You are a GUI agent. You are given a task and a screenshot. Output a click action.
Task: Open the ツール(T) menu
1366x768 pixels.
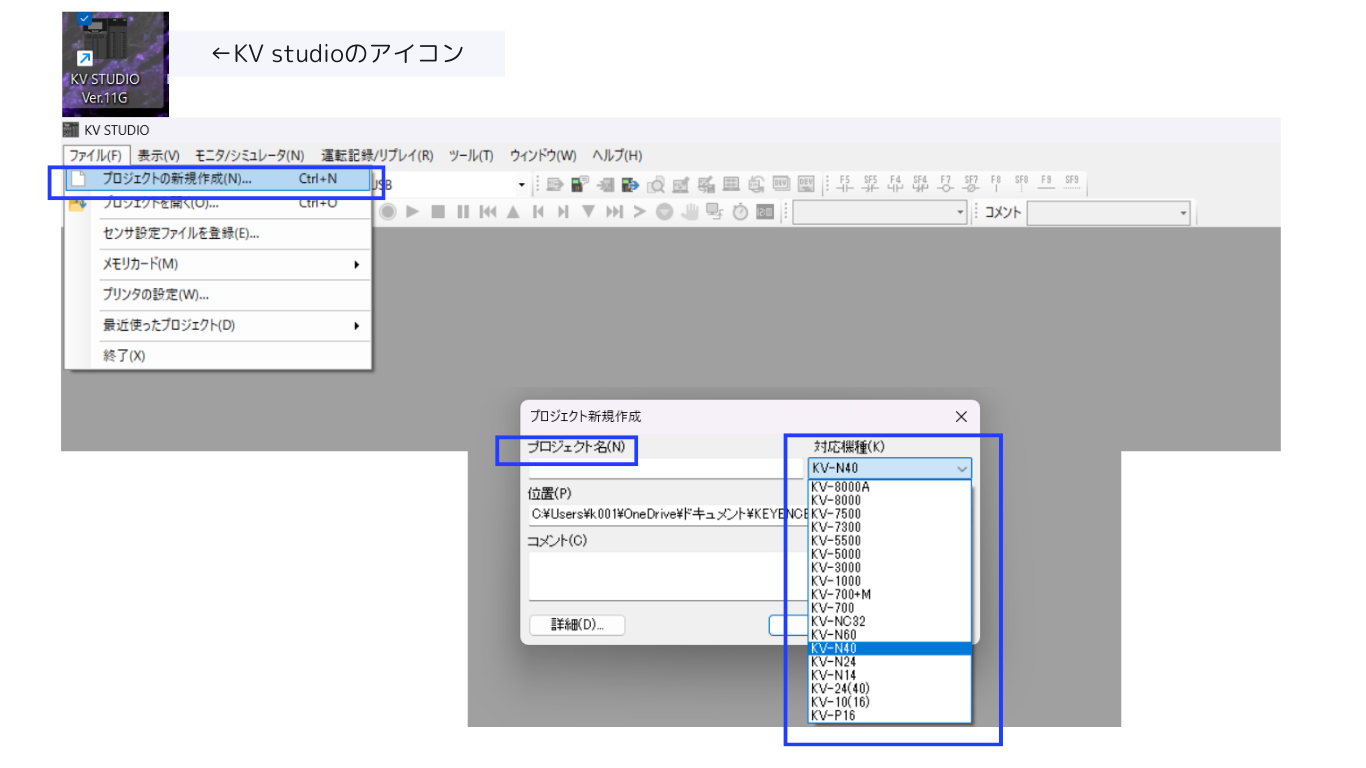pyautogui.click(x=471, y=155)
